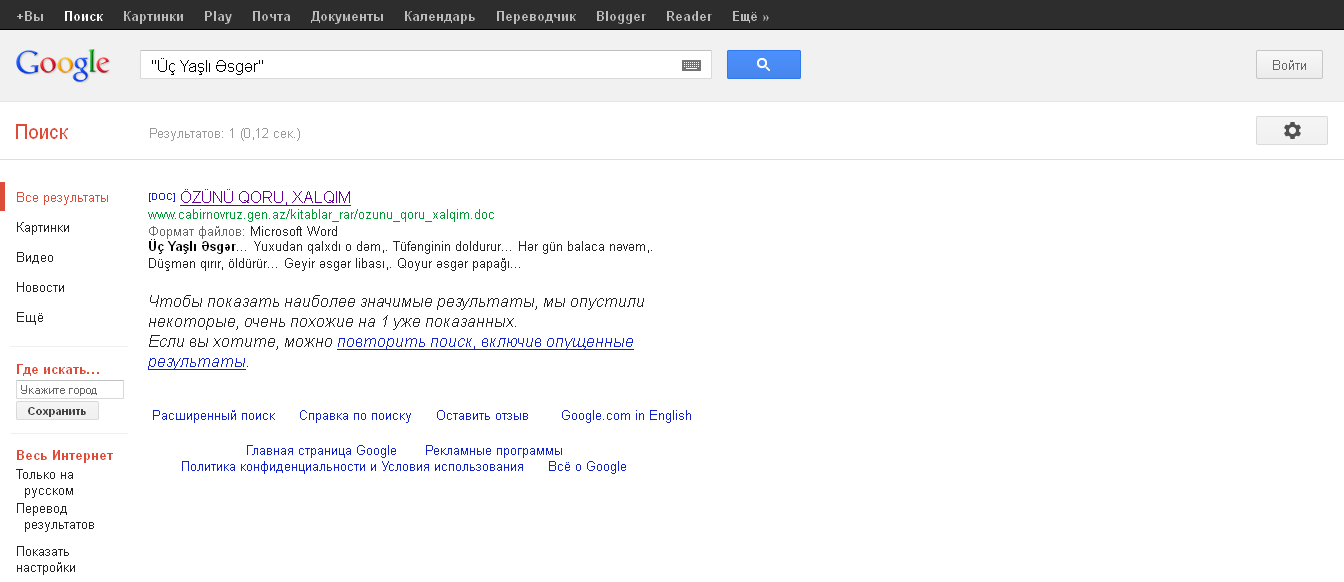Click the red Поиск heading

[42, 132]
